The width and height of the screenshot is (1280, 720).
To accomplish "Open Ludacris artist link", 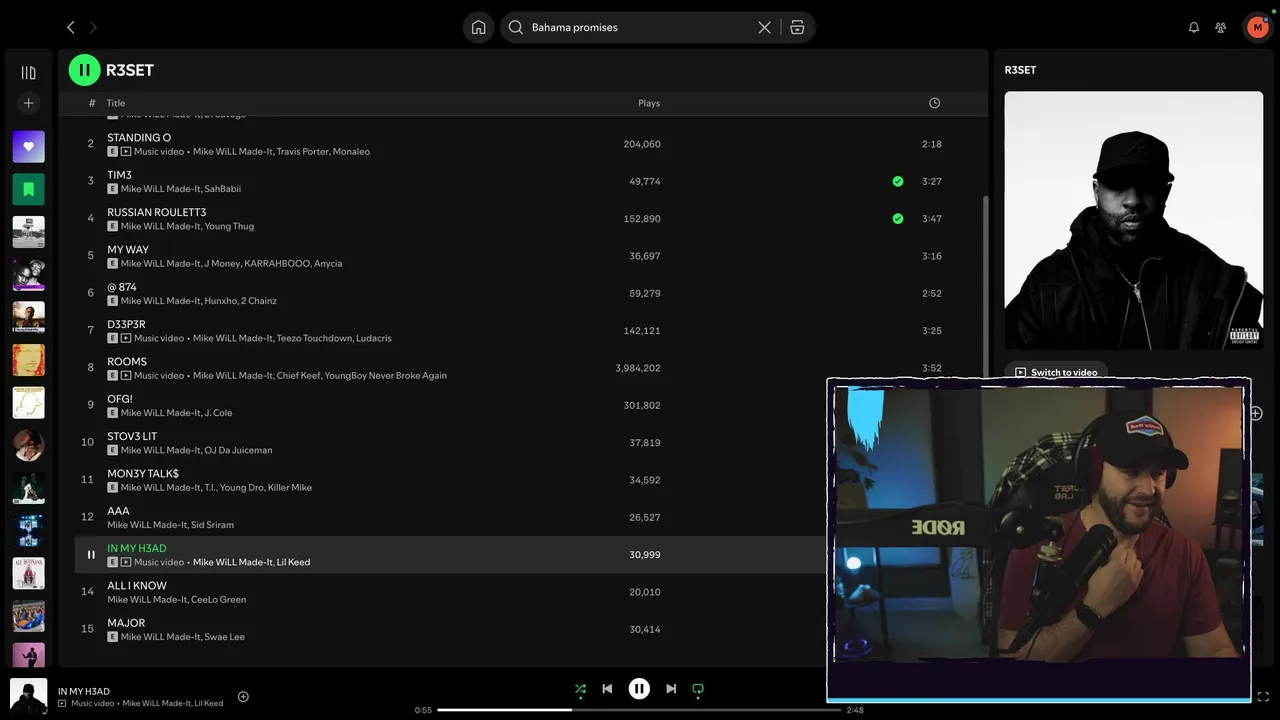I will coord(373,338).
